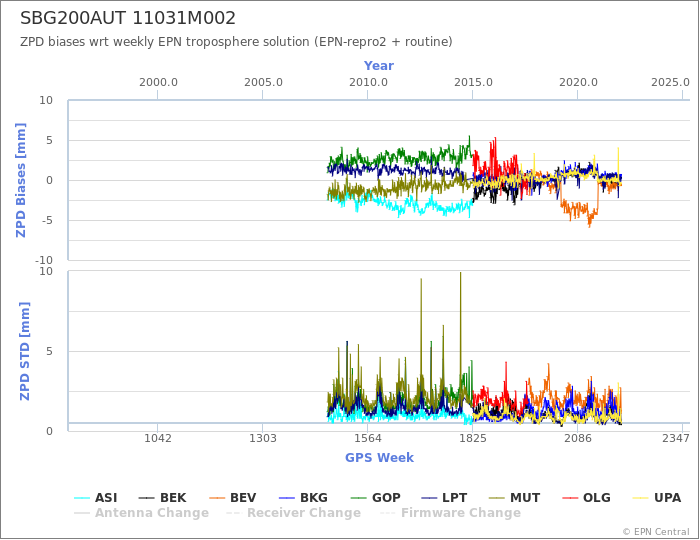Enable the Antenna Change legend entry

pyautogui.click(x=142, y=513)
